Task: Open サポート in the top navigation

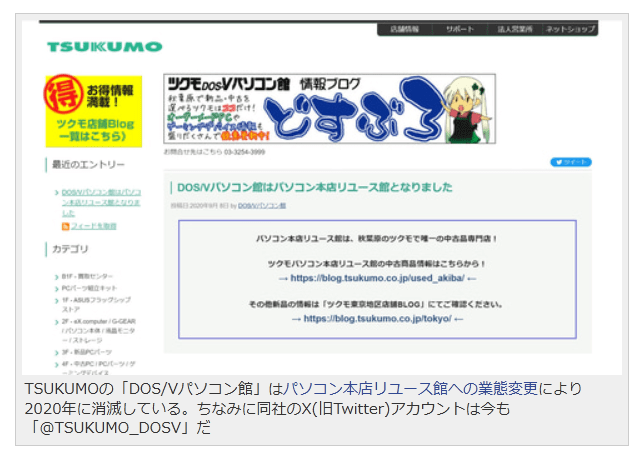Action: 460,30
